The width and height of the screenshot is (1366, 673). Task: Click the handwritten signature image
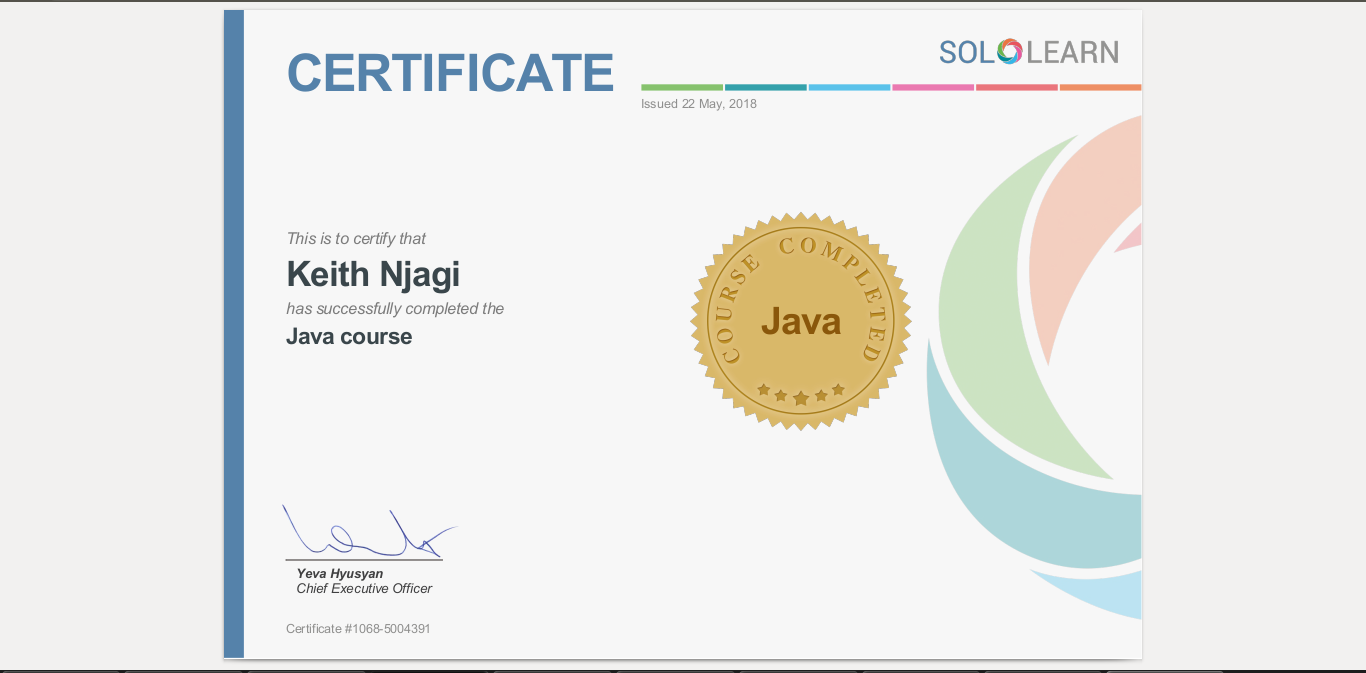pos(369,531)
